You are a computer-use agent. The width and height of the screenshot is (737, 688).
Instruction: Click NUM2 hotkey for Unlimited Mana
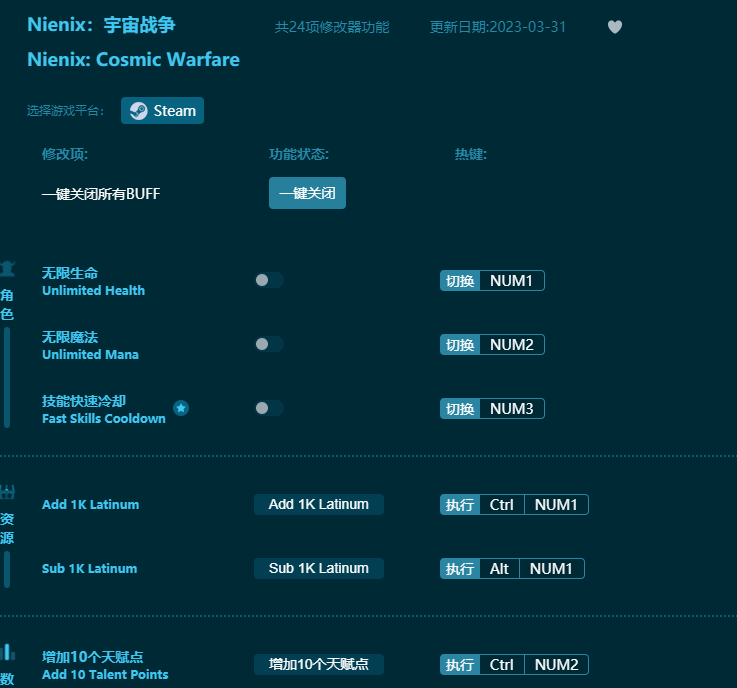pos(511,344)
